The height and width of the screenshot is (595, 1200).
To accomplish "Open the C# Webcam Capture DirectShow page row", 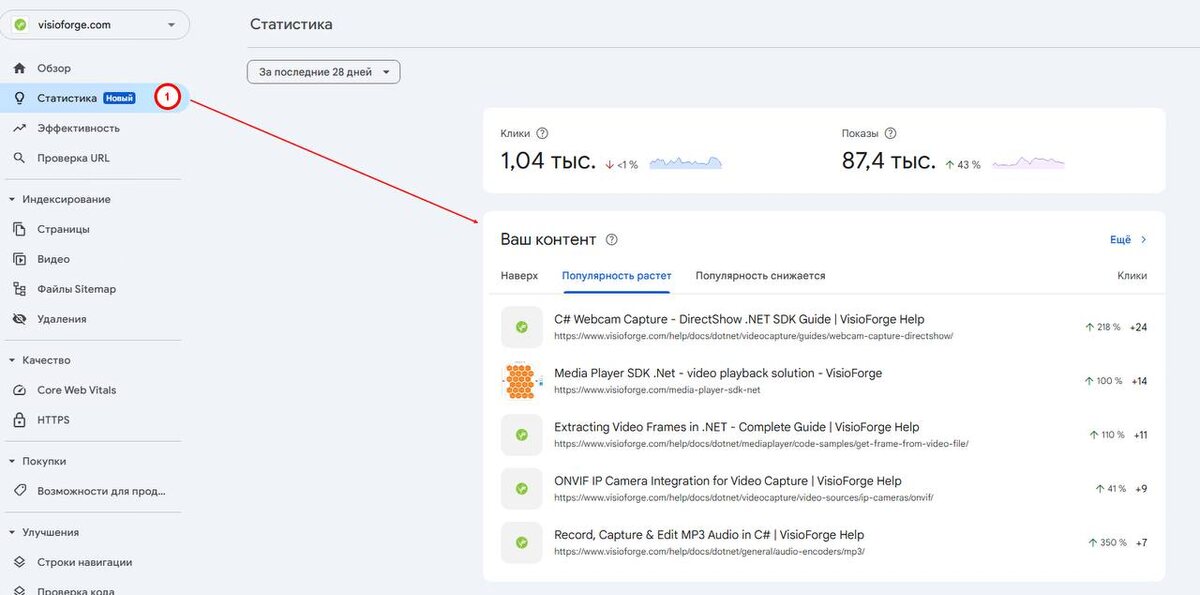I will [824, 327].
